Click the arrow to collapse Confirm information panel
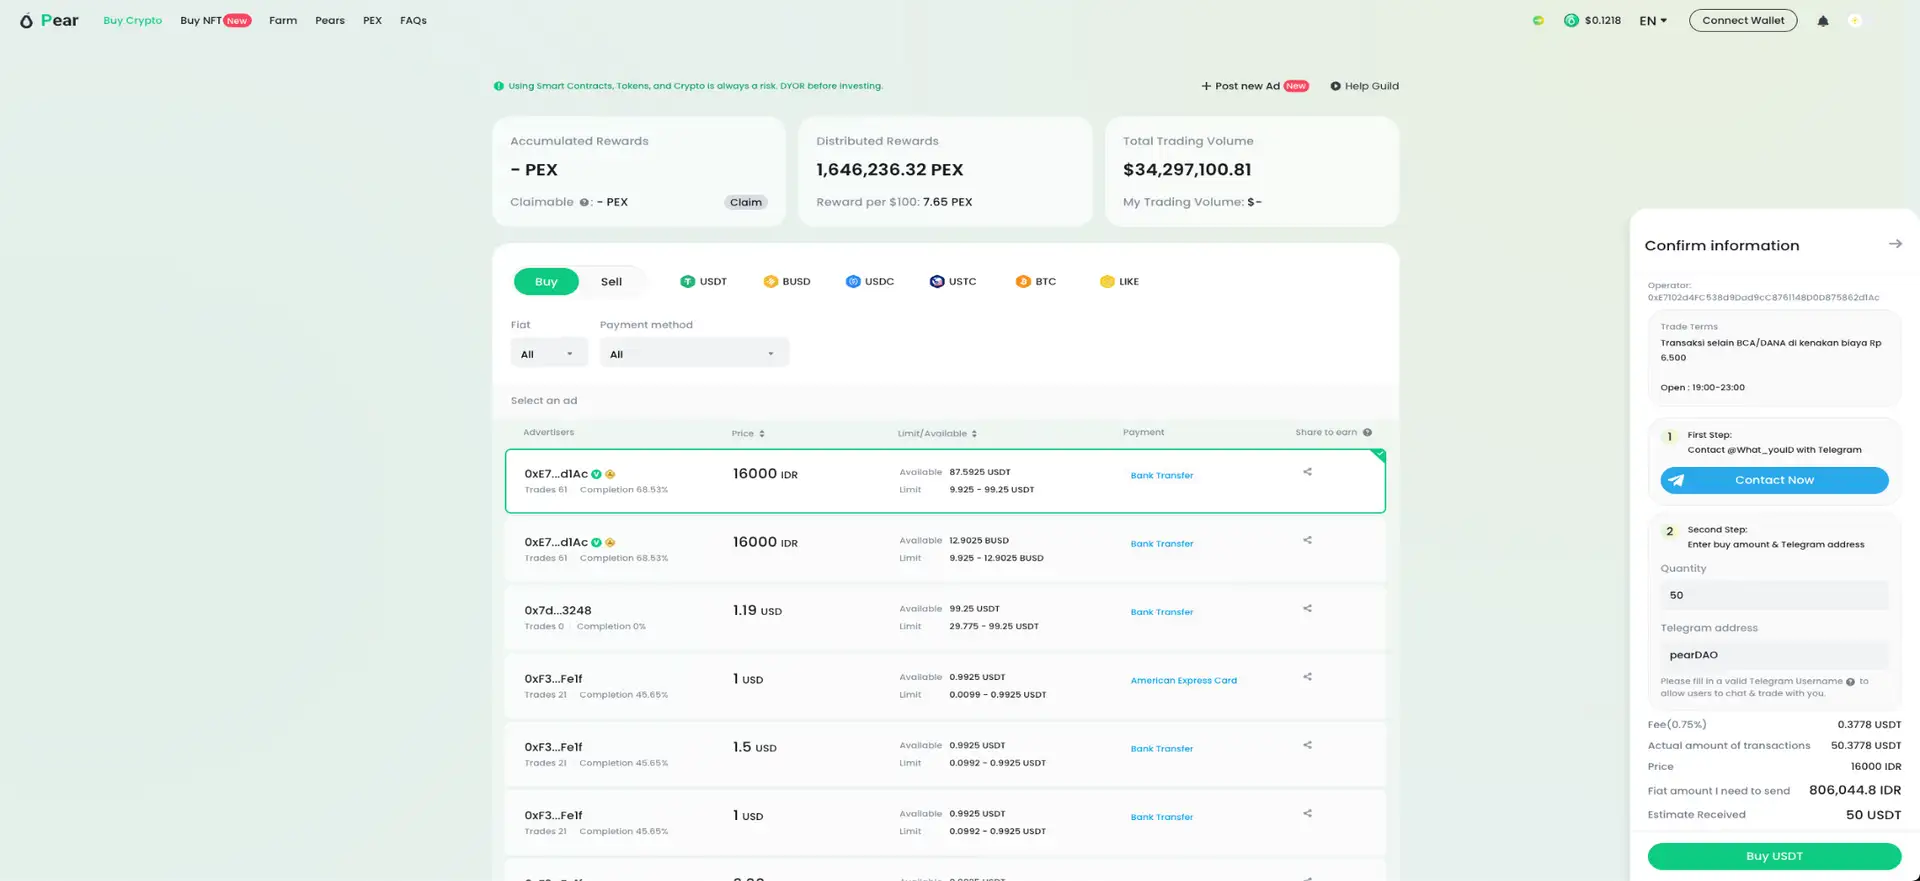 [1894, 244]
